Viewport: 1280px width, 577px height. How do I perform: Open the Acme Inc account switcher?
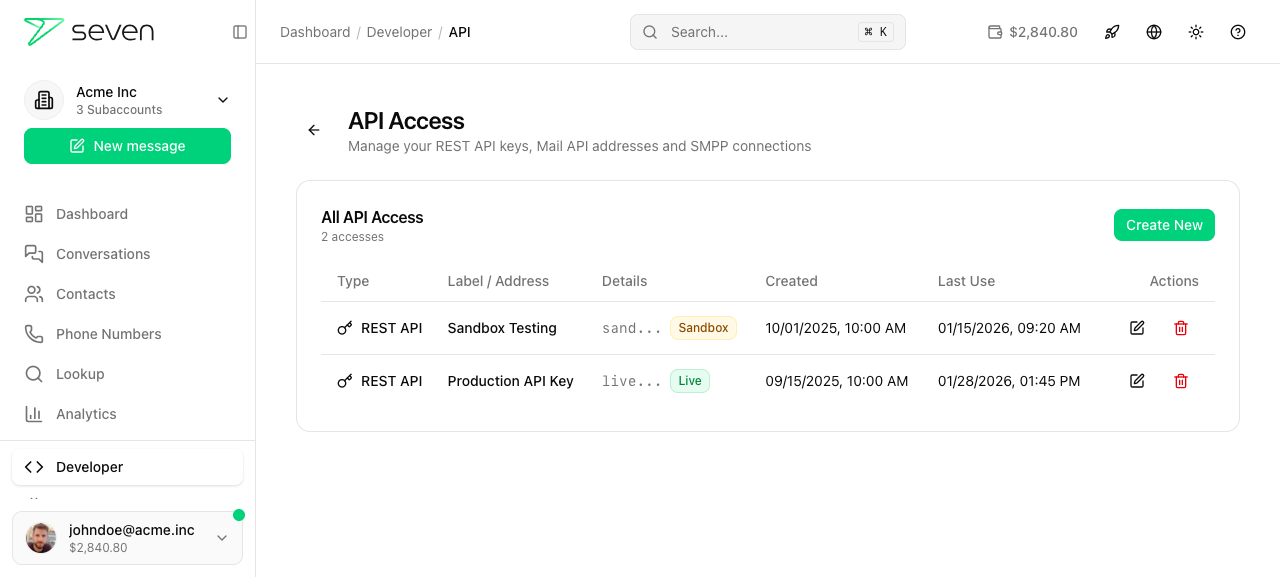tap(127, 100)
